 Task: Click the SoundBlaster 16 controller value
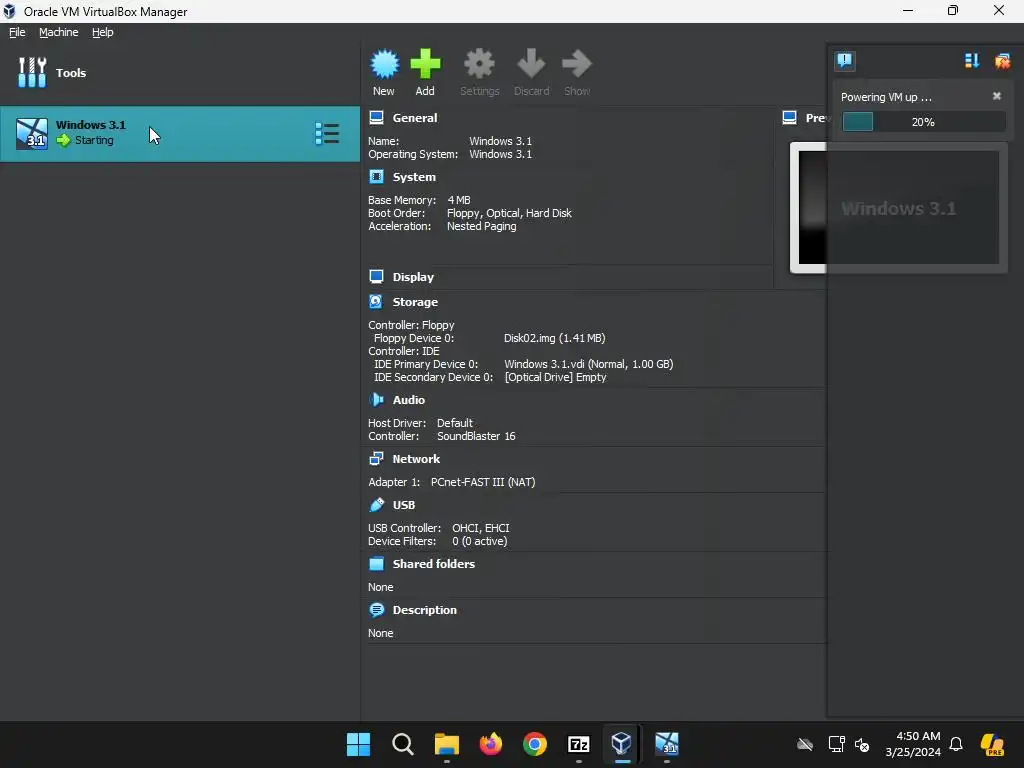tap(476, 436)
